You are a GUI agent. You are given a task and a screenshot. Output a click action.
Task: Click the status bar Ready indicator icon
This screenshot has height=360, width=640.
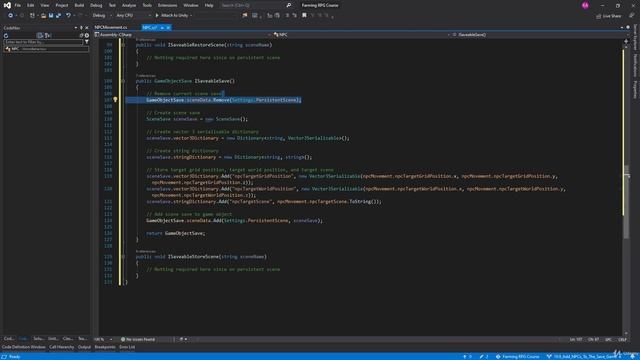point(4,356)
